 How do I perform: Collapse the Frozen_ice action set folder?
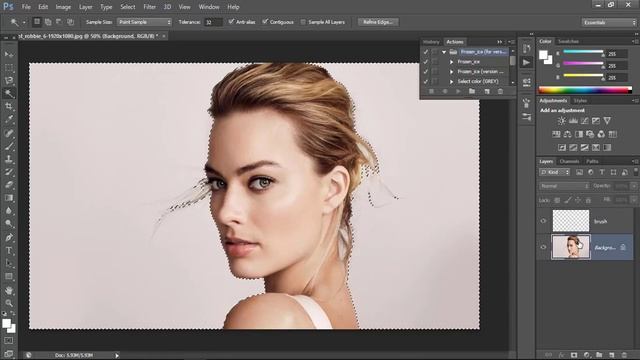444,52
